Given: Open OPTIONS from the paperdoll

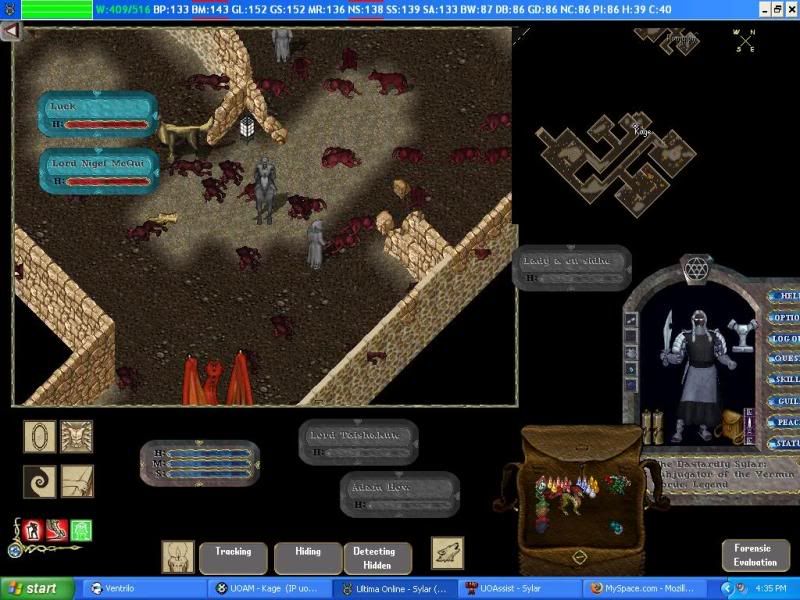Looking at the screenshot, I should pyautogui.click(x=785, y=317).
